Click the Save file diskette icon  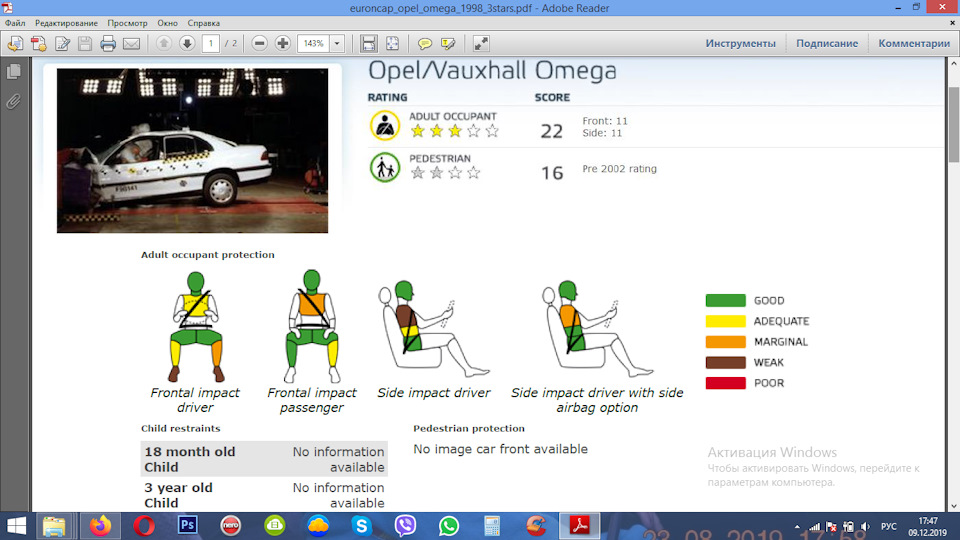pos(85,43)
